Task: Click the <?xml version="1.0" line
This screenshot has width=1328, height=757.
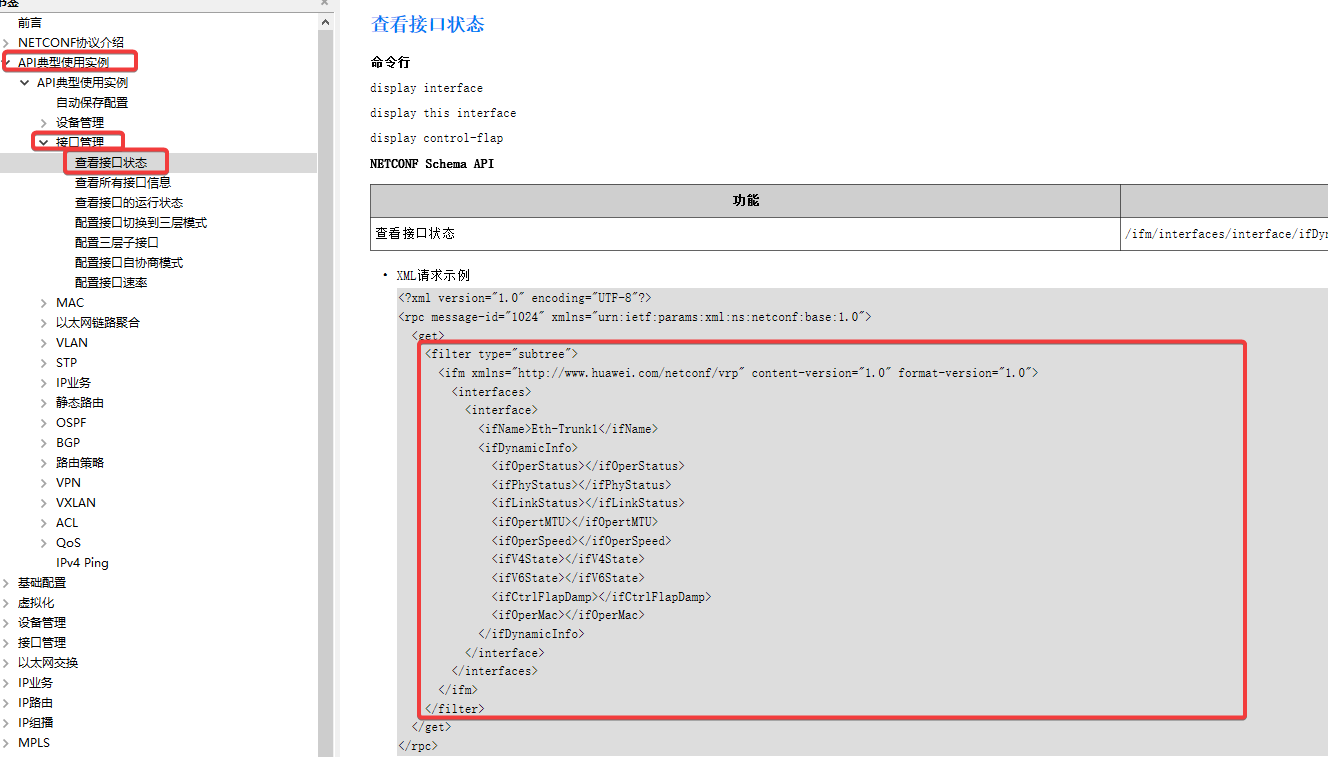Action: click(x=525, y=298)
